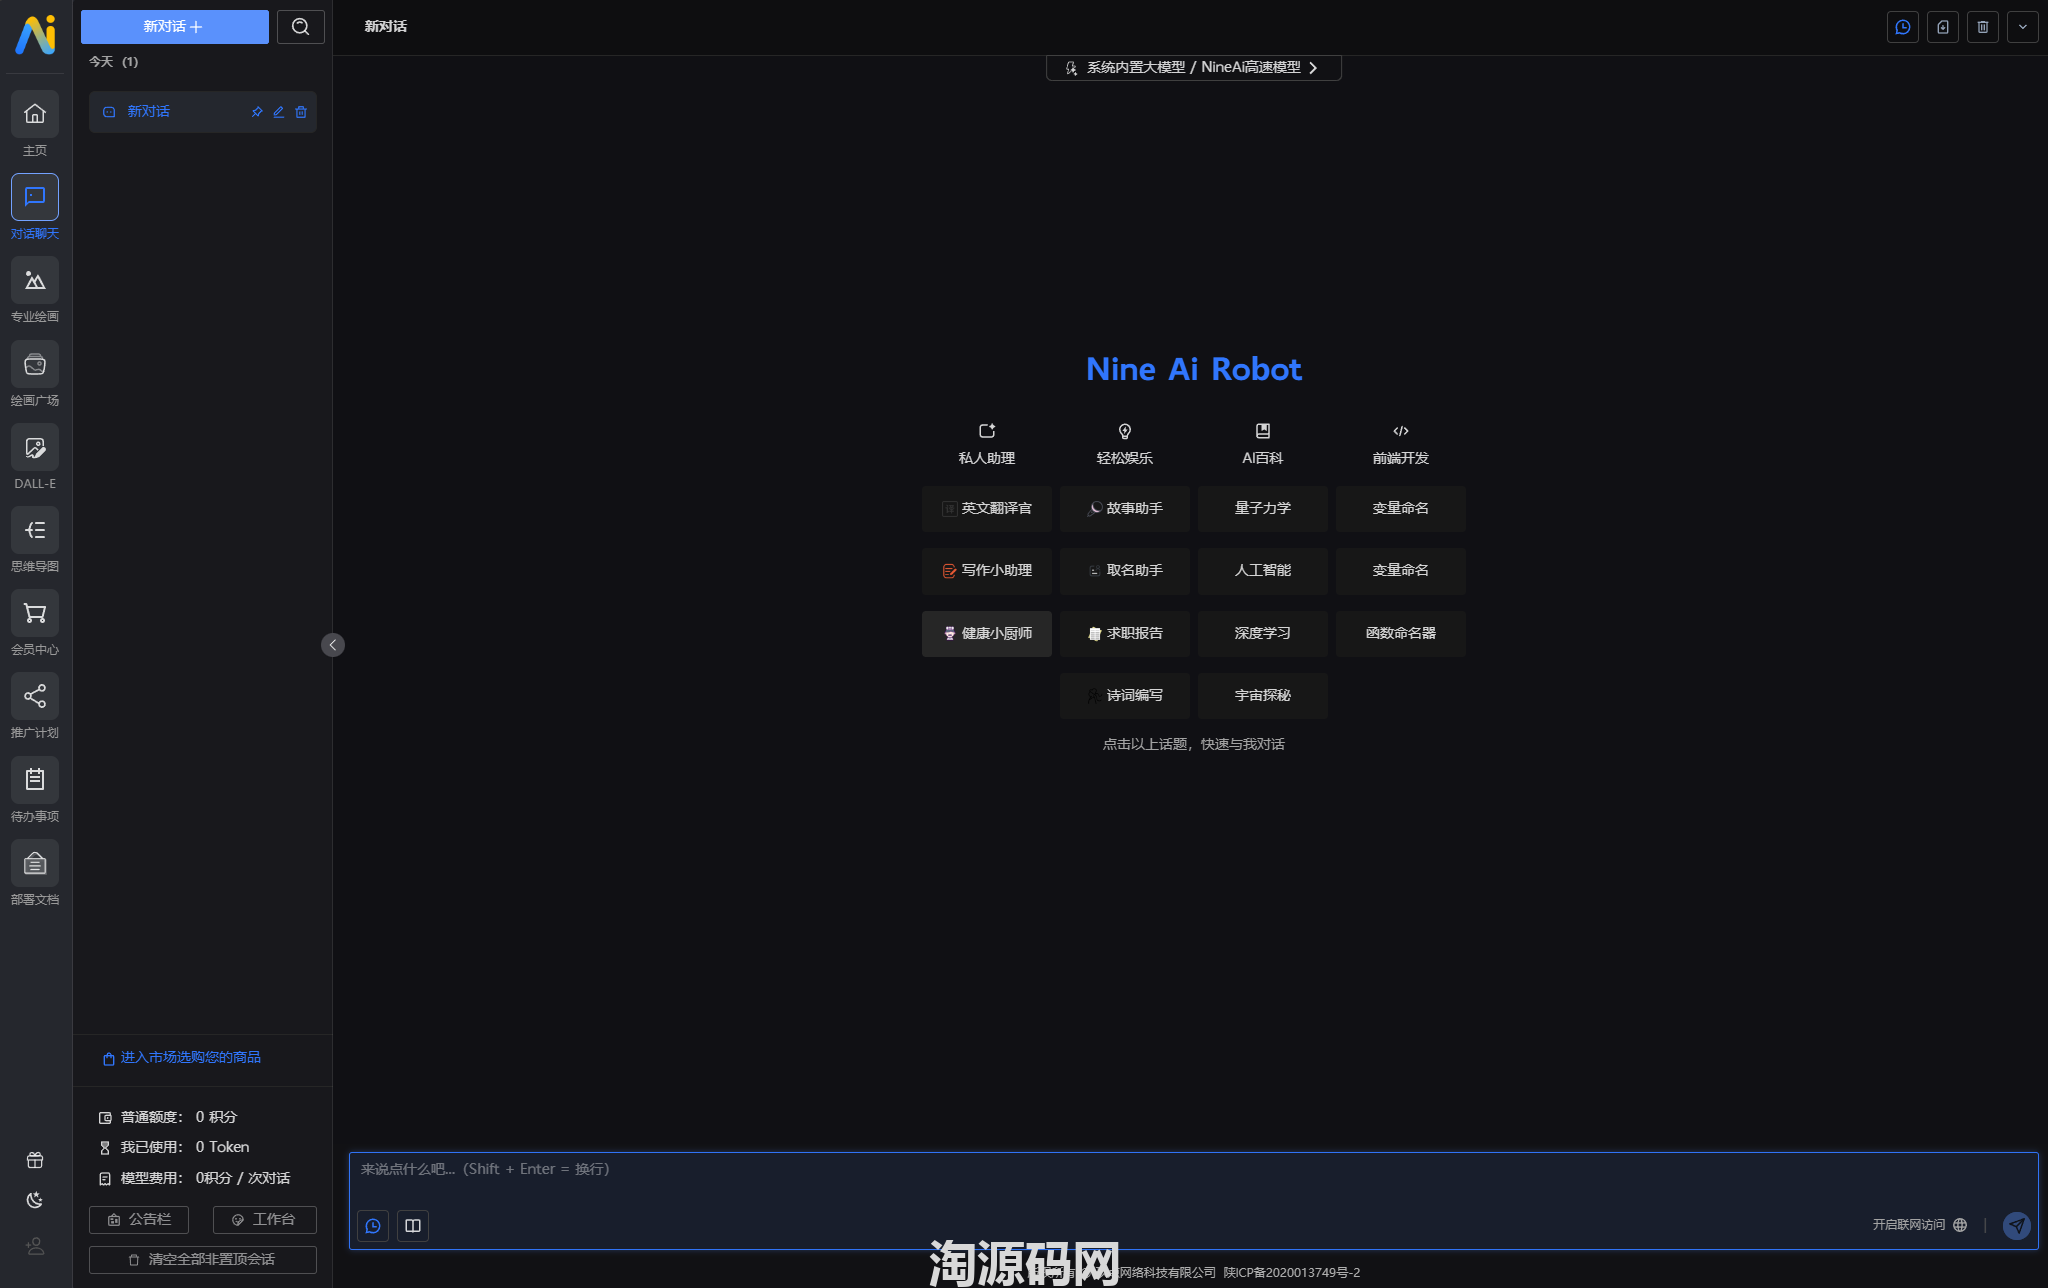This screenshot has height=1288, width=2048.
Task: Open the 绘画广场 gallery icon
Action: tap(35, 364)
